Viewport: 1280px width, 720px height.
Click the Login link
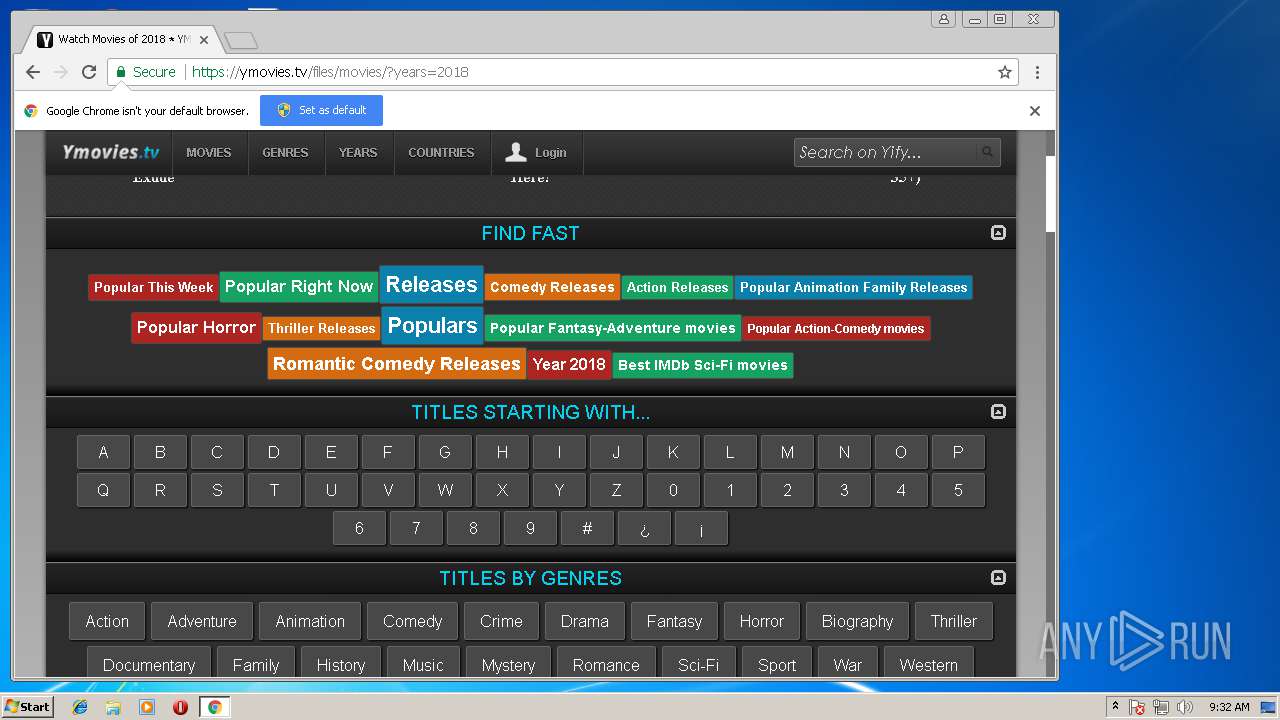[550, 152]
